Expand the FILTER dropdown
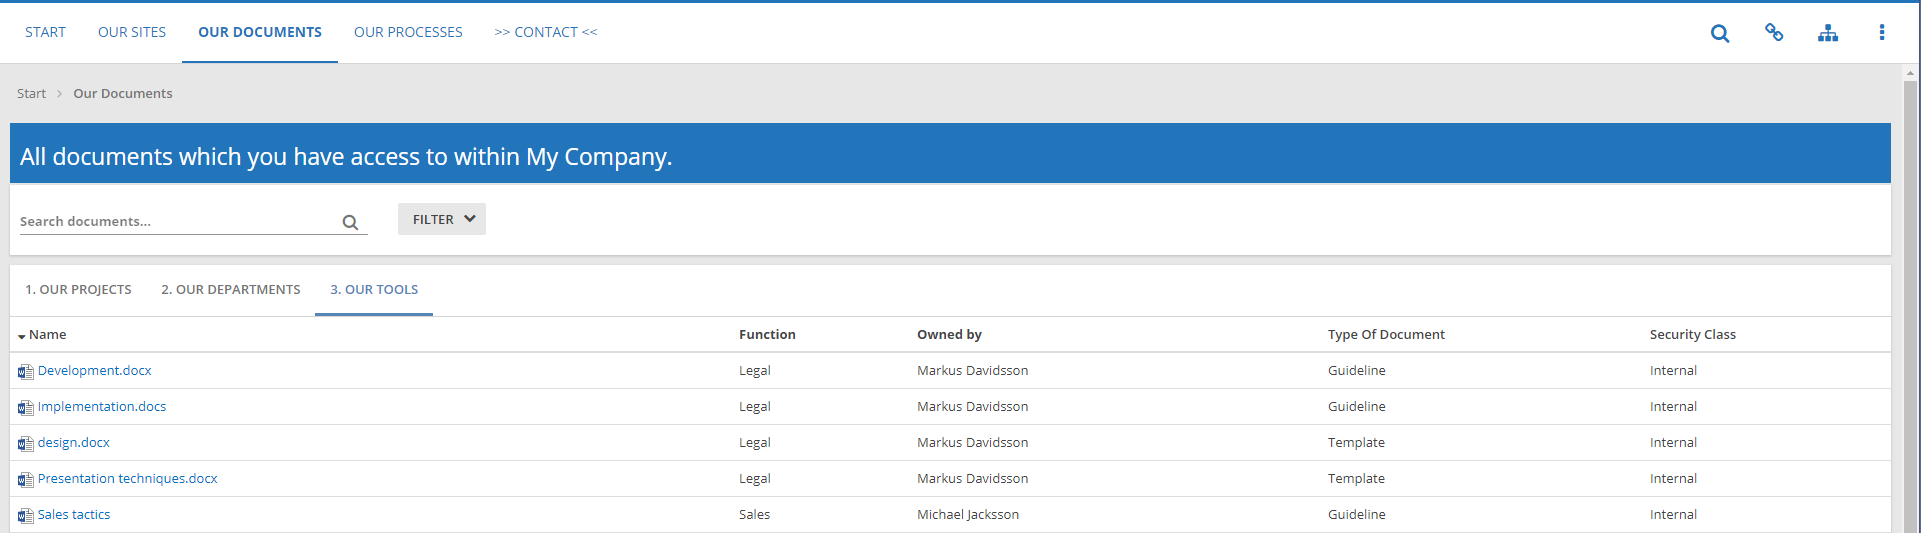The image size is (1921, 533). tap(442, 219)
